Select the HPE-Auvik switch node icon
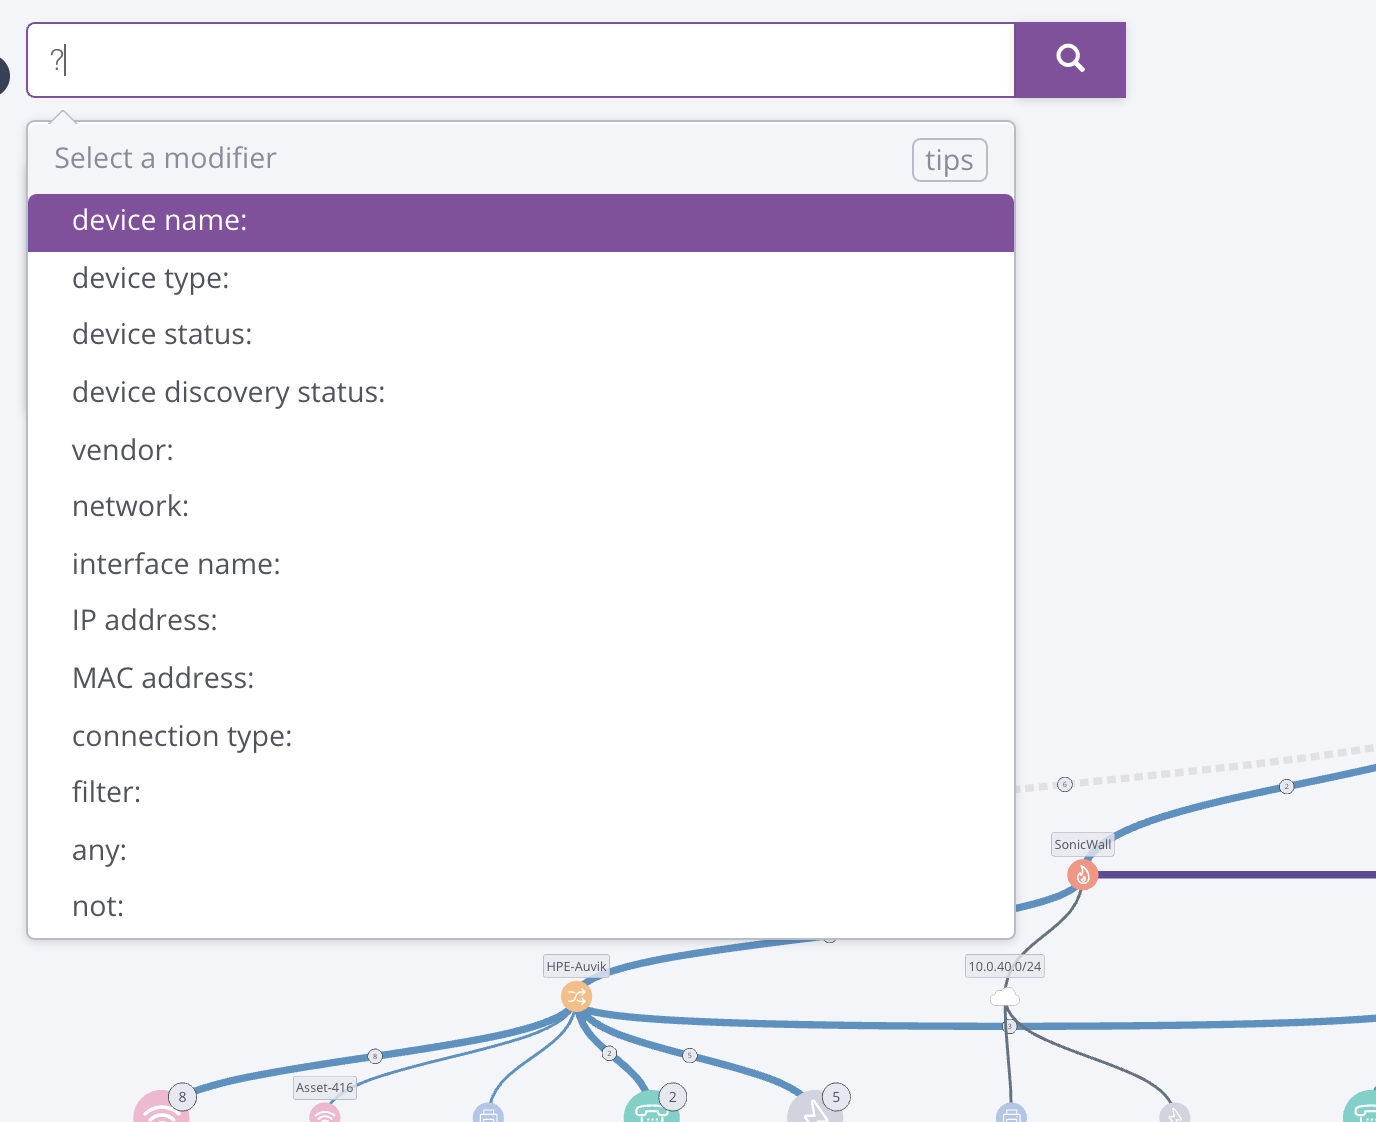The image size is (1376, 1122). (x=576, y=996)
